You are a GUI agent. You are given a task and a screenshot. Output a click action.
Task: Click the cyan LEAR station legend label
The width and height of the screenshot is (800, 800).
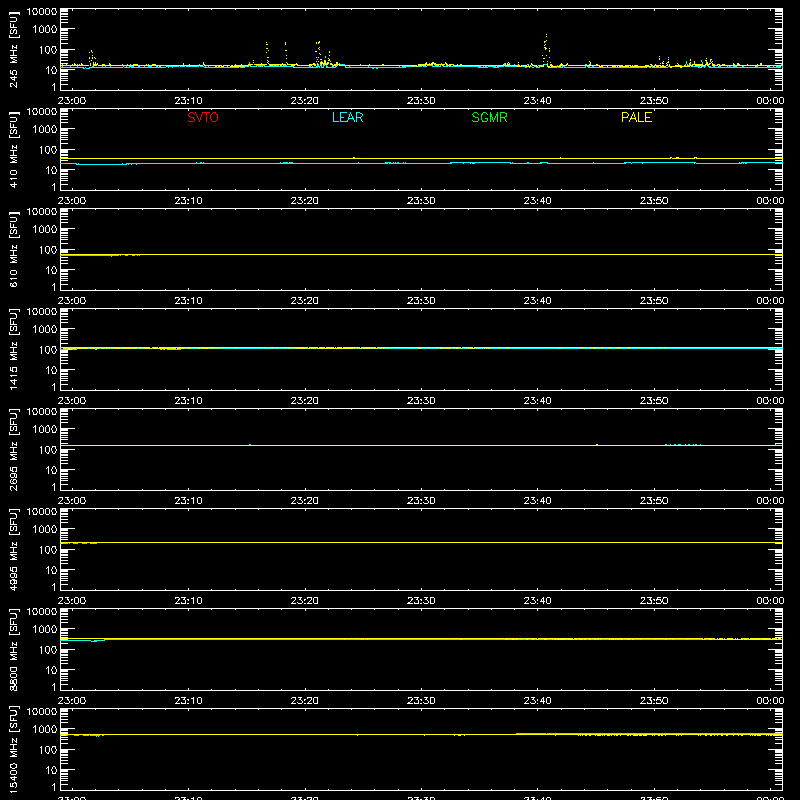click(x=347, y=117)
